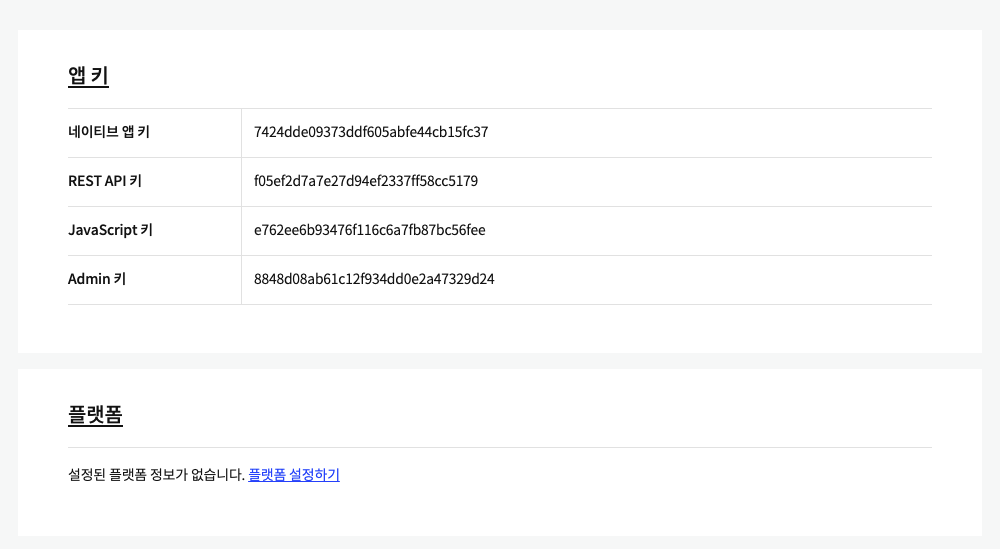Click the 앱 키 section heading
This screenshot has width=1000, height=549.
(88, 76)
